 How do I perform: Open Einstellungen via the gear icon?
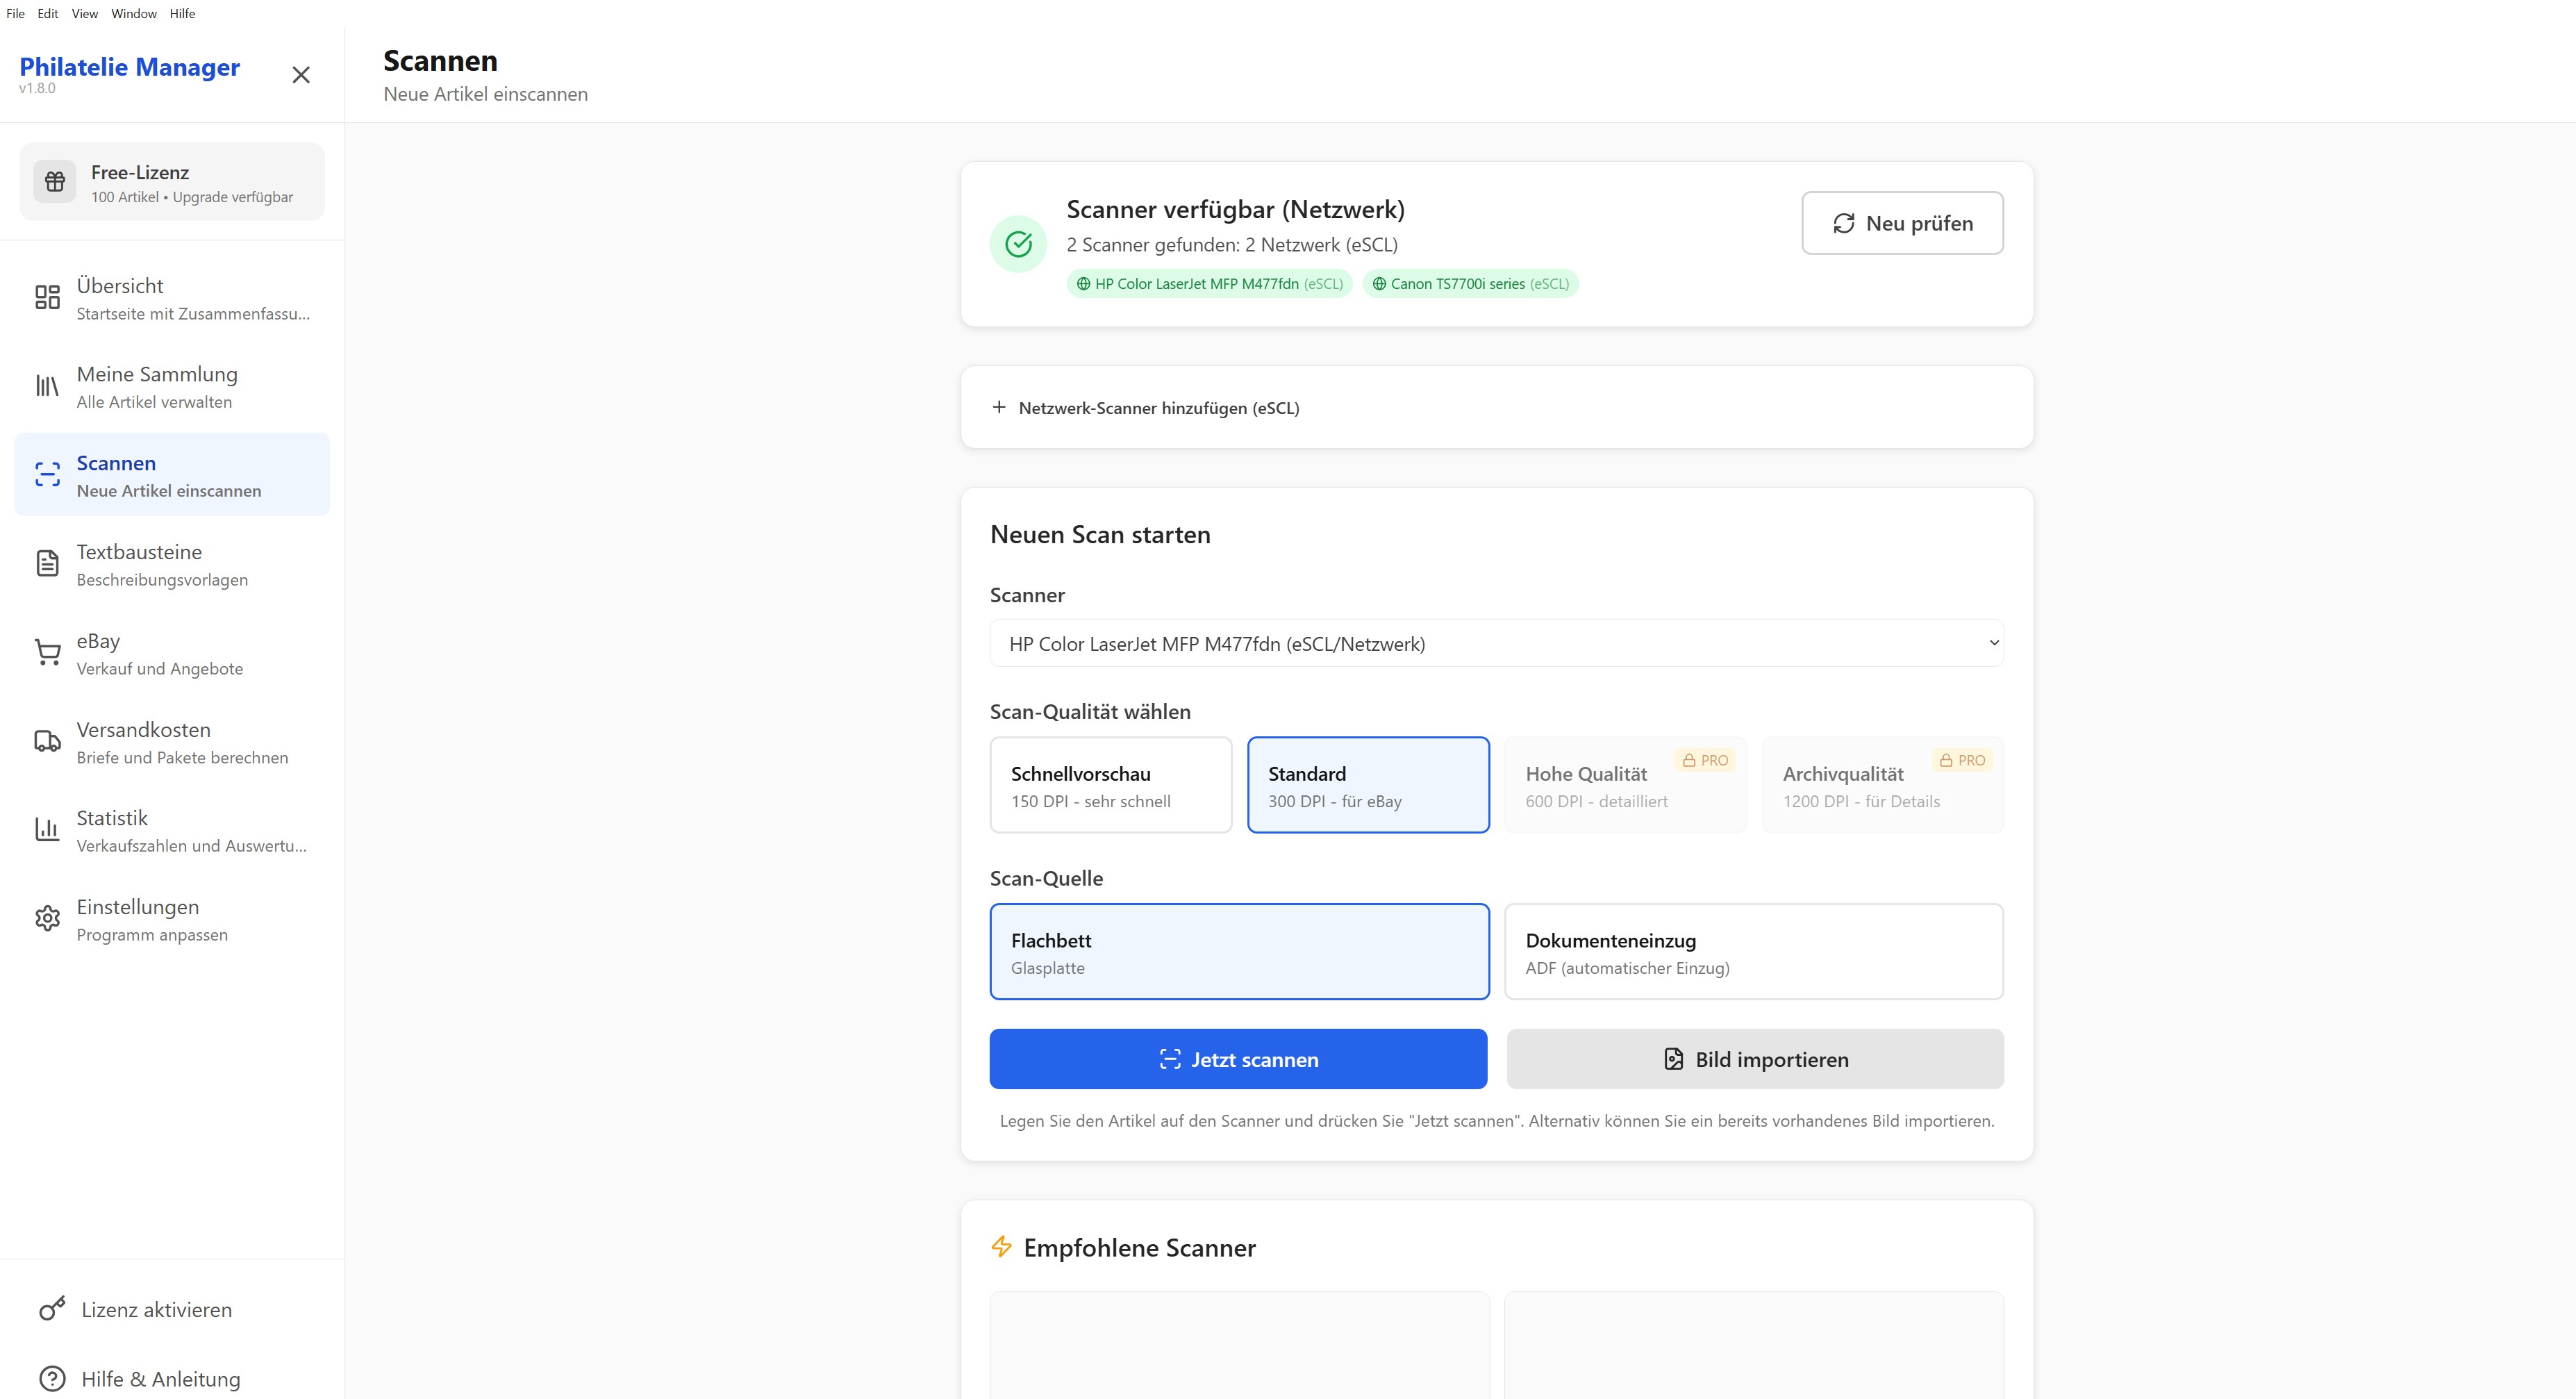[47, 918]
